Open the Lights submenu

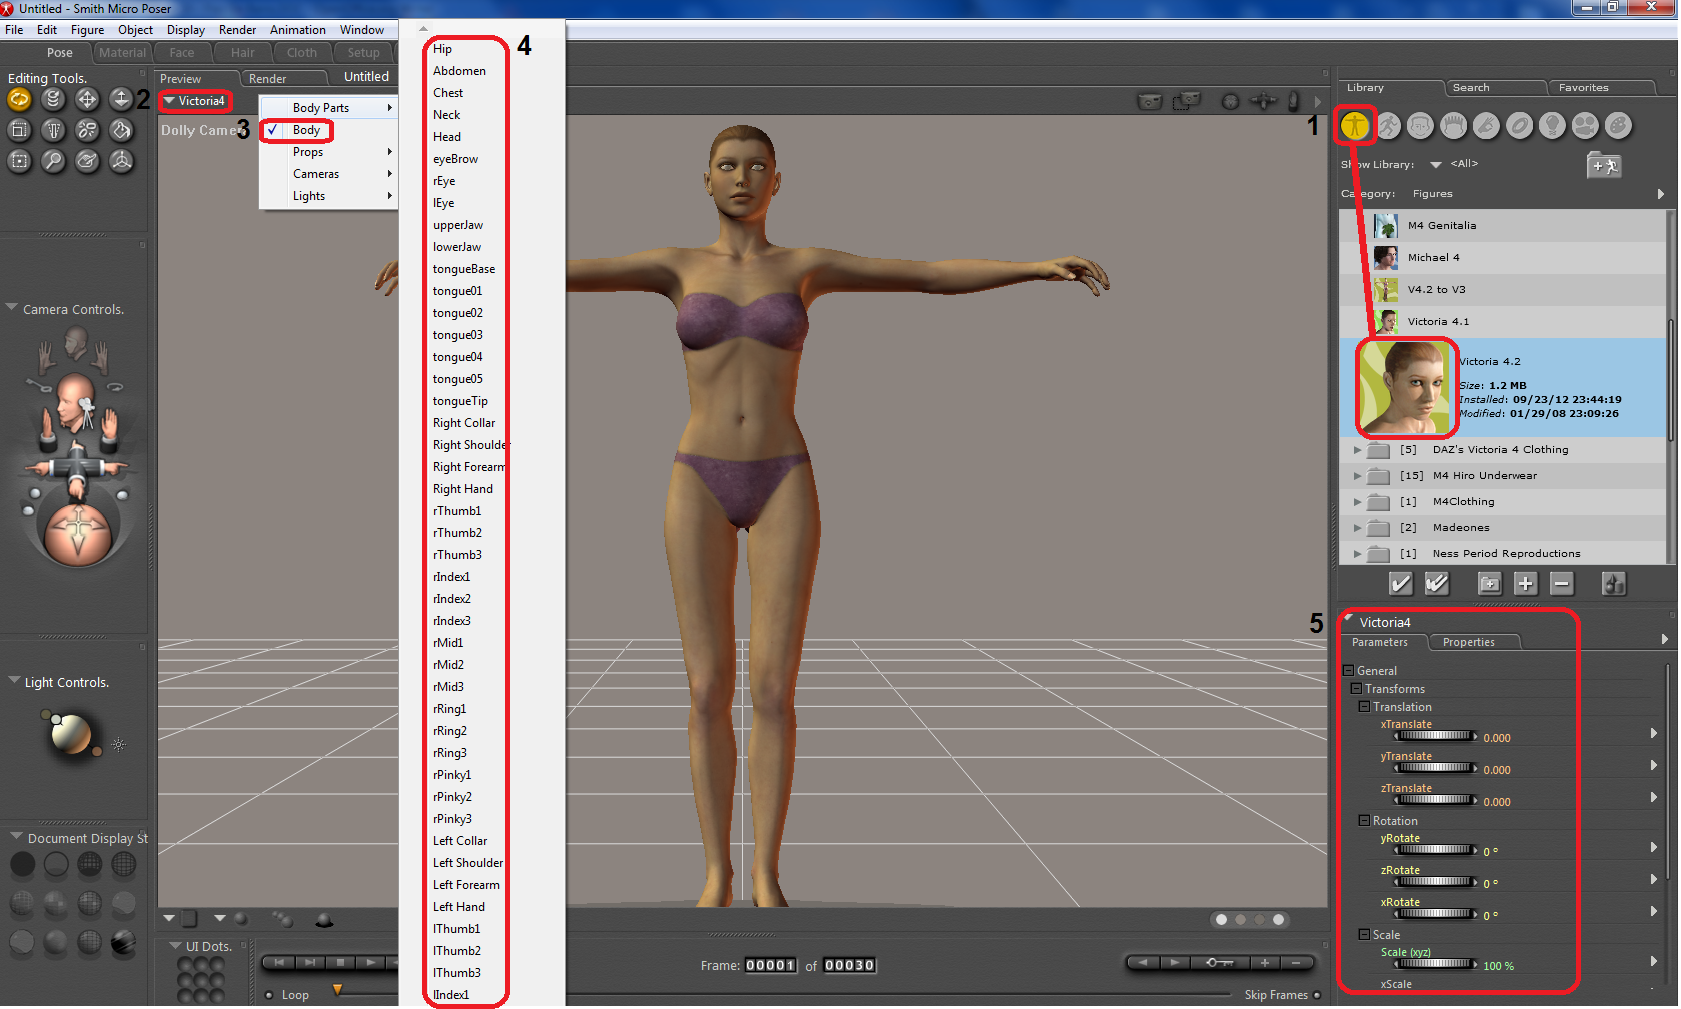coord(328,196)
